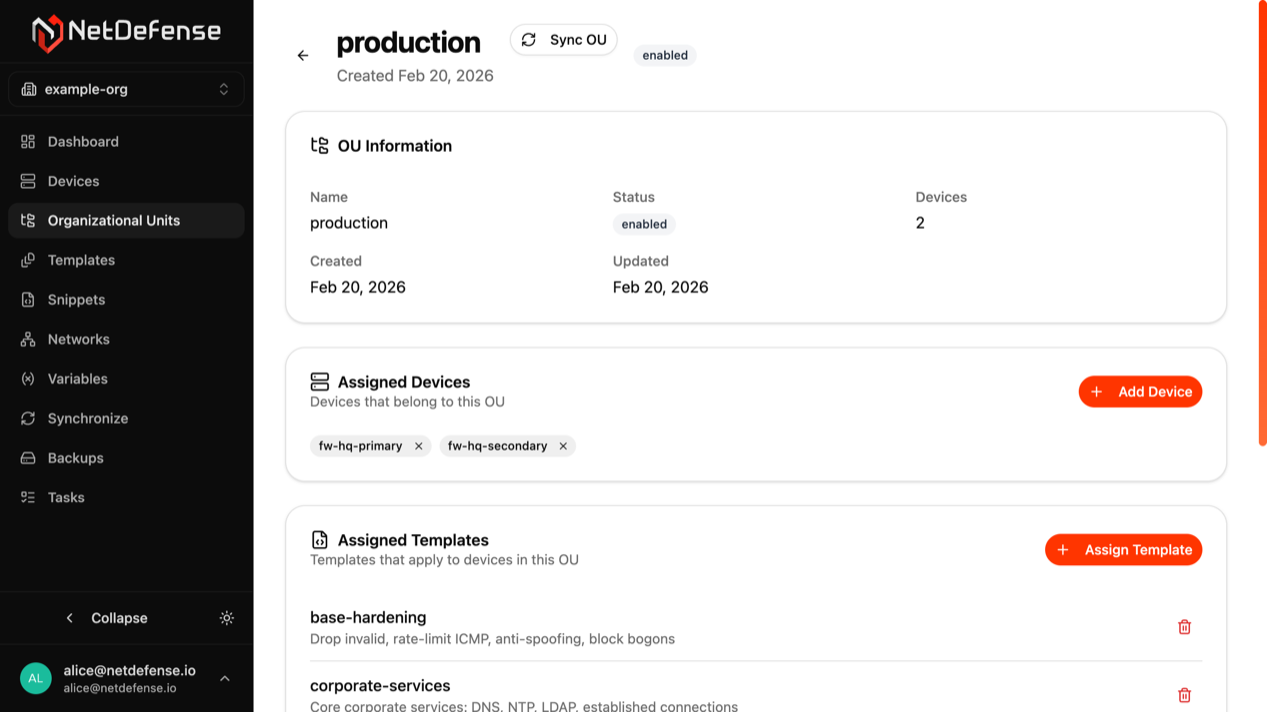
Task: Click the Backups drive icon
Action: (x=28, y=458)
